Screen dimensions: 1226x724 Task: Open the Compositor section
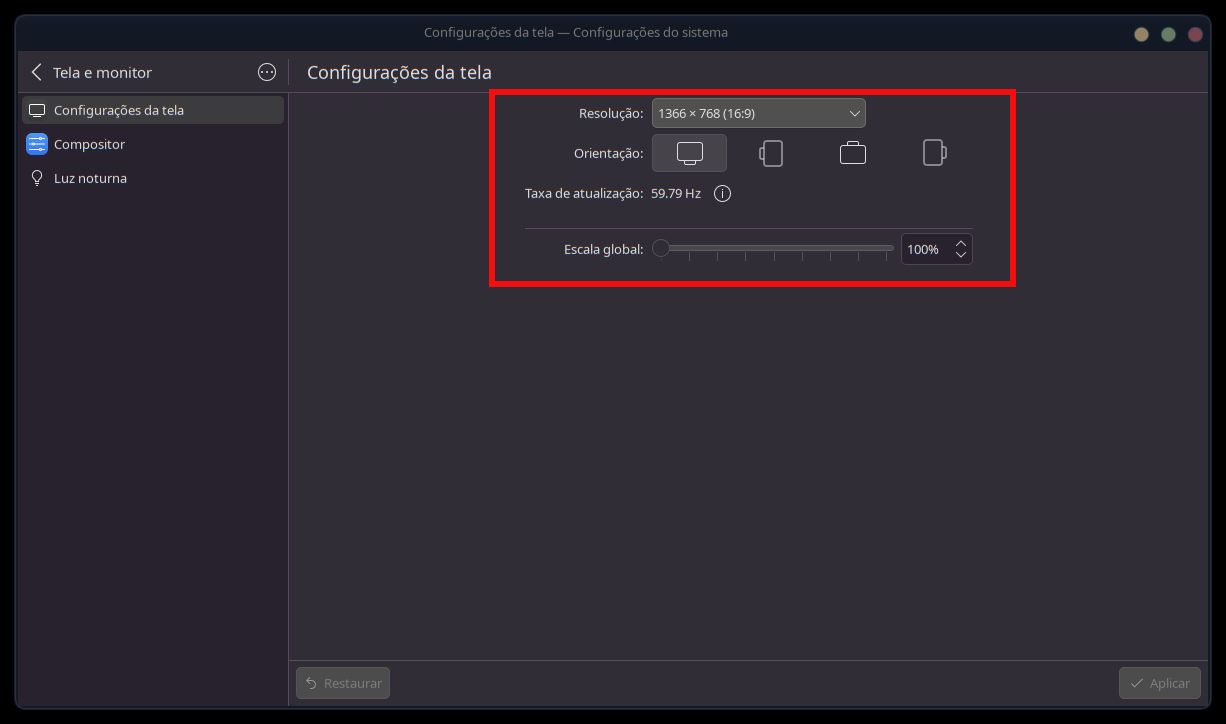[x=89, y=144]
